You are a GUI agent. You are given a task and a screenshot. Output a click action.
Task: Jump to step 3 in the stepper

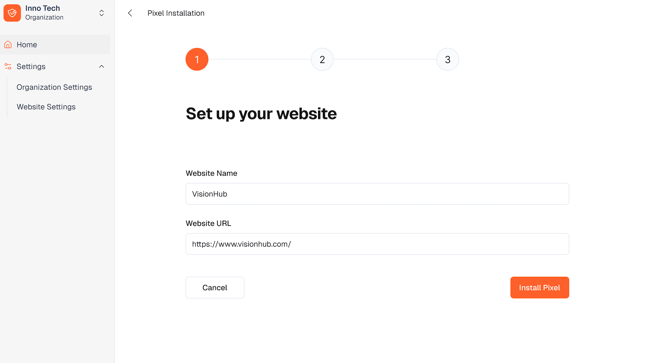click(x=447, y=59)
